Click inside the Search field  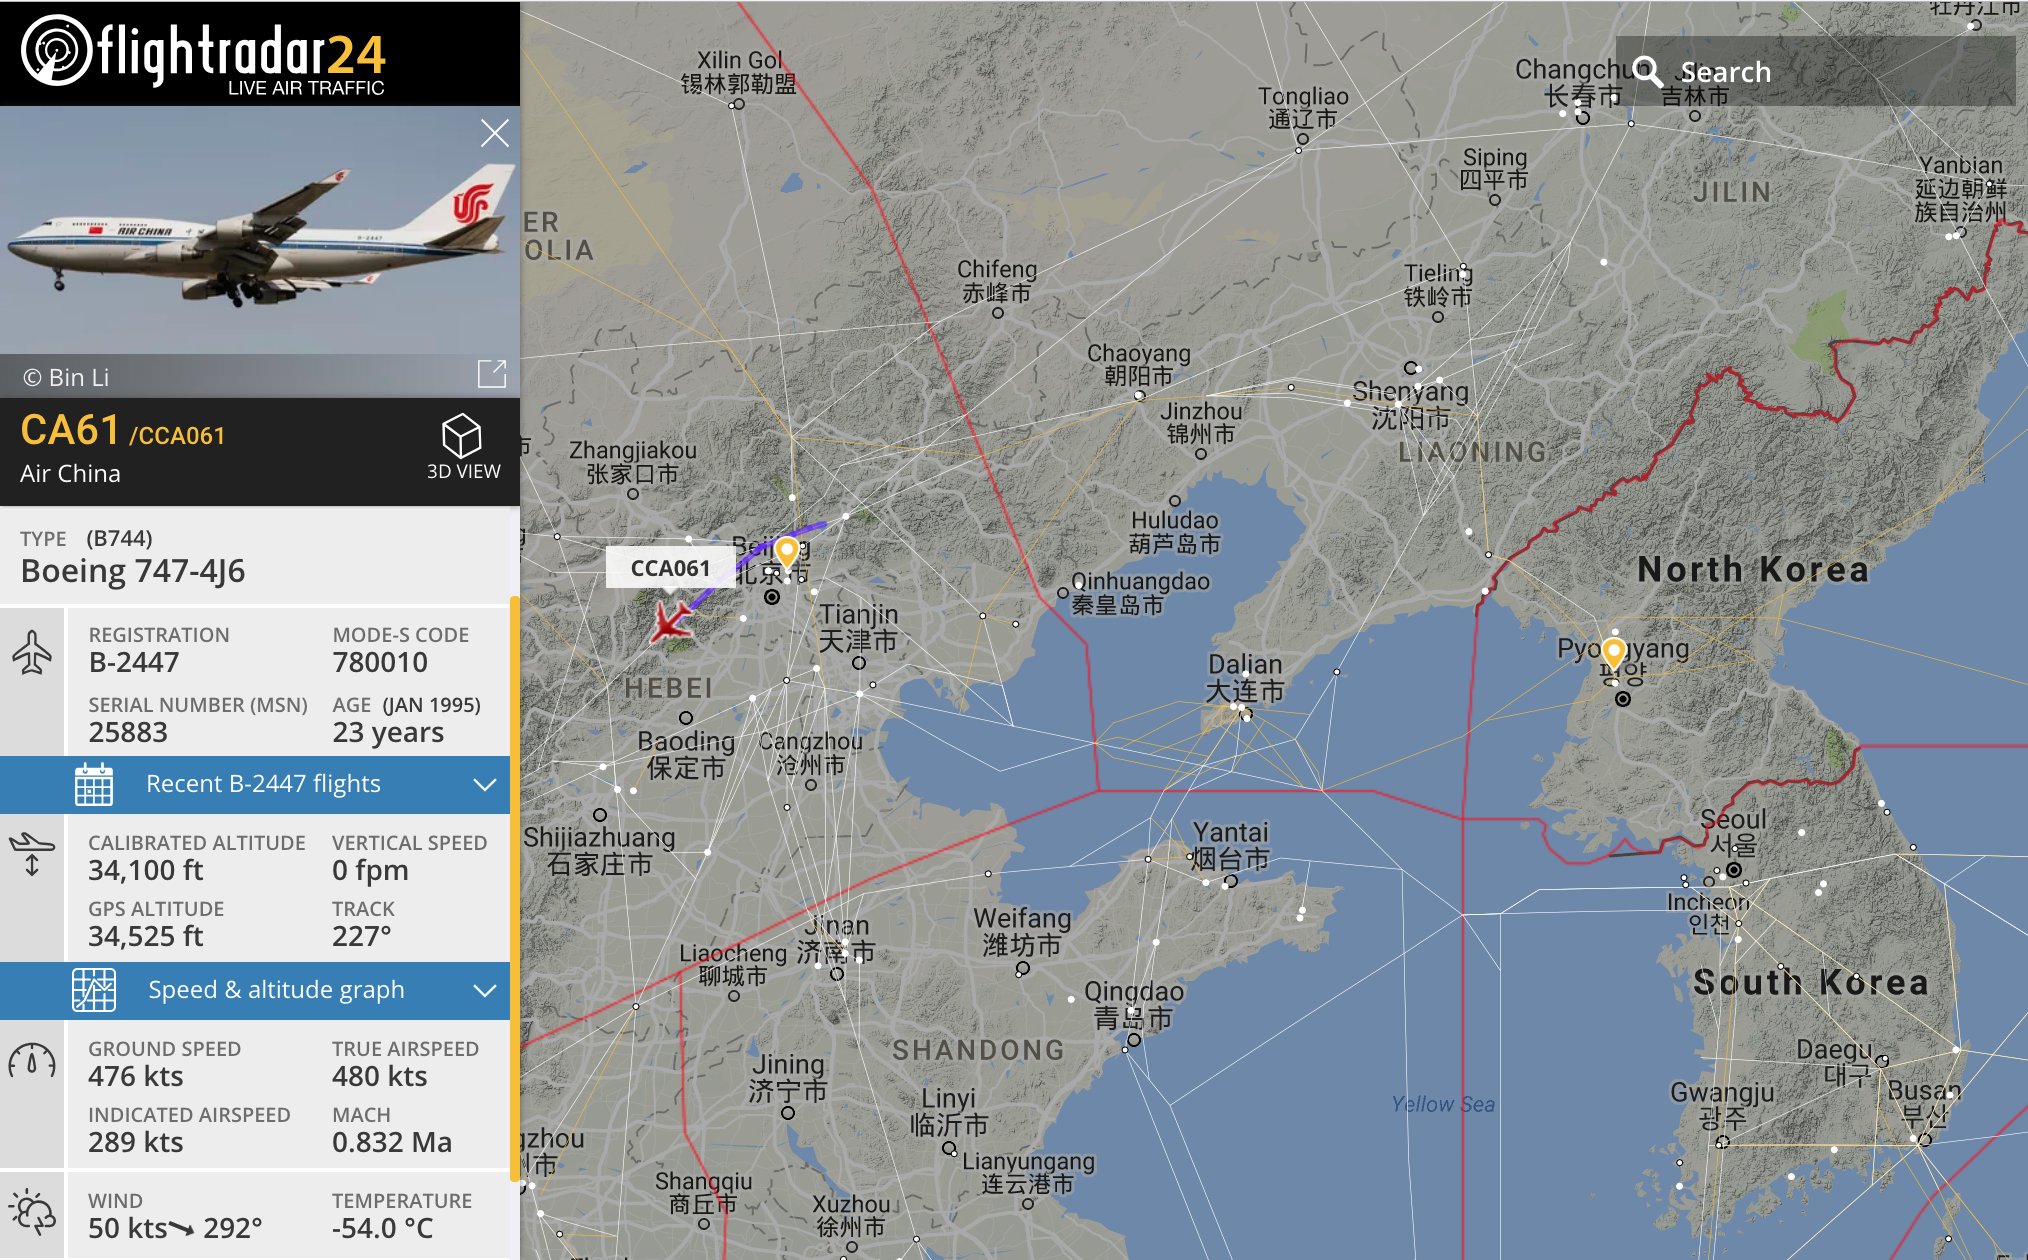pyautogui.click(x=1816, y=71)
